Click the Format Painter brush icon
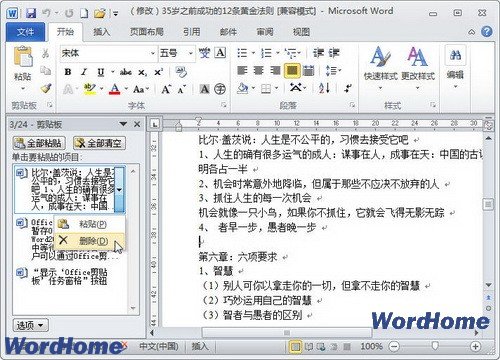Viewport: 500px width, 360px height. coord(46,88)
